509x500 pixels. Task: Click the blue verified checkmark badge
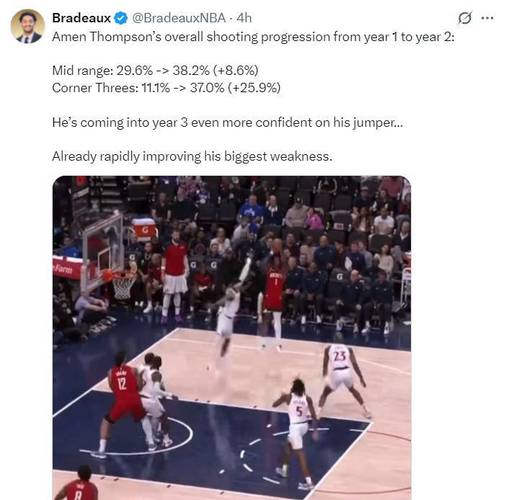[121, 18]
